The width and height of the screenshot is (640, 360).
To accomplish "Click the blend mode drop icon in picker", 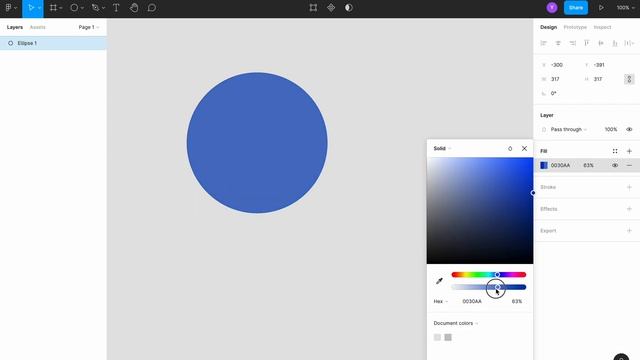I will tap(510, 149).
